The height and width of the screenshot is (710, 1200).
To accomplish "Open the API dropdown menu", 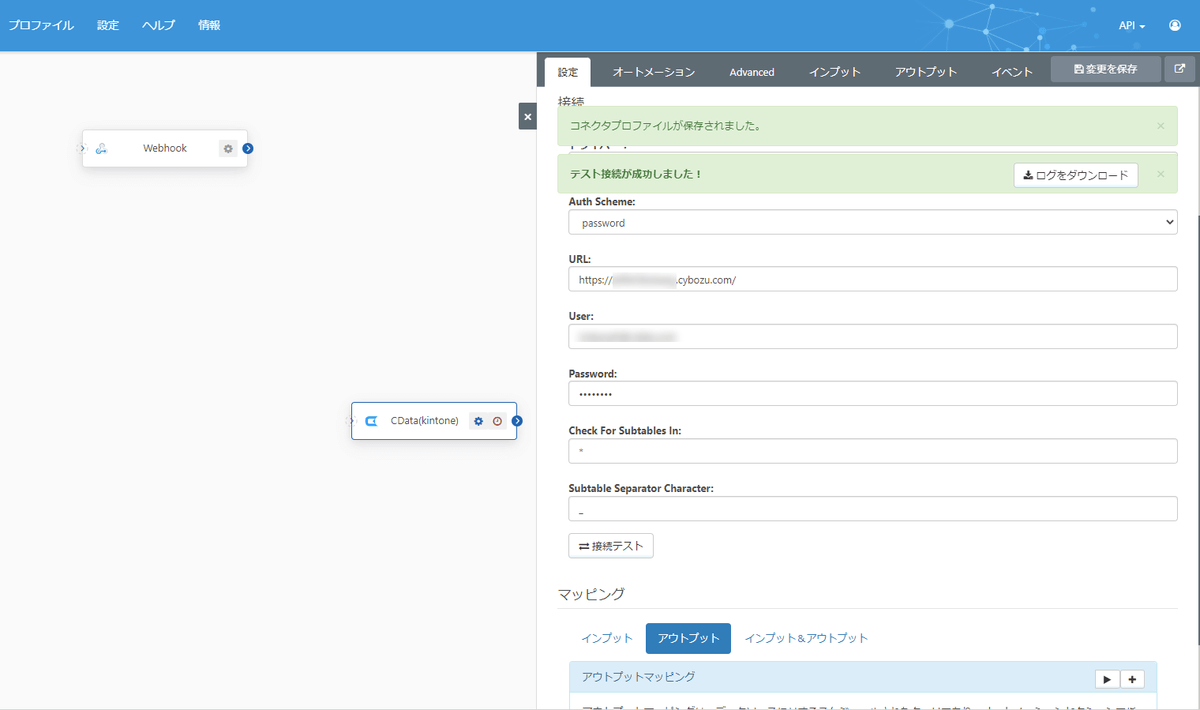I will coord(1132,25).
